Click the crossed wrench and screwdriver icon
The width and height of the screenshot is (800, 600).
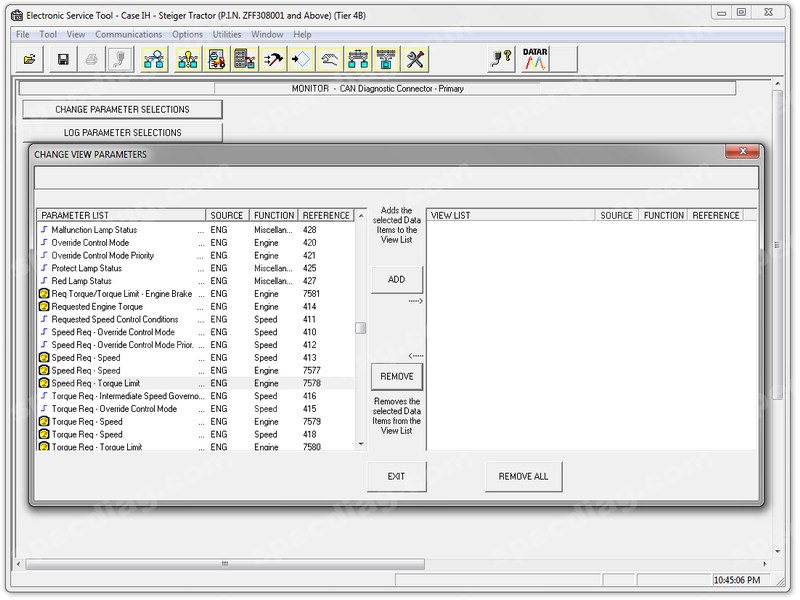point(415,60)
